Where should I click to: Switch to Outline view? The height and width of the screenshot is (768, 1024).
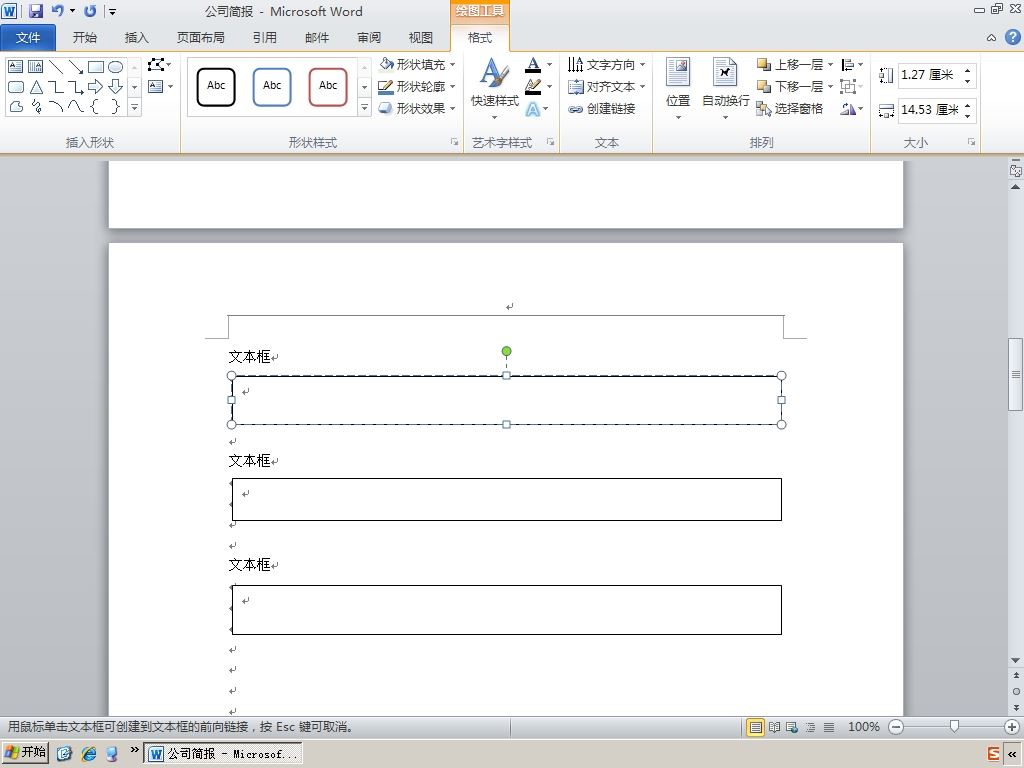coord(810,727)
